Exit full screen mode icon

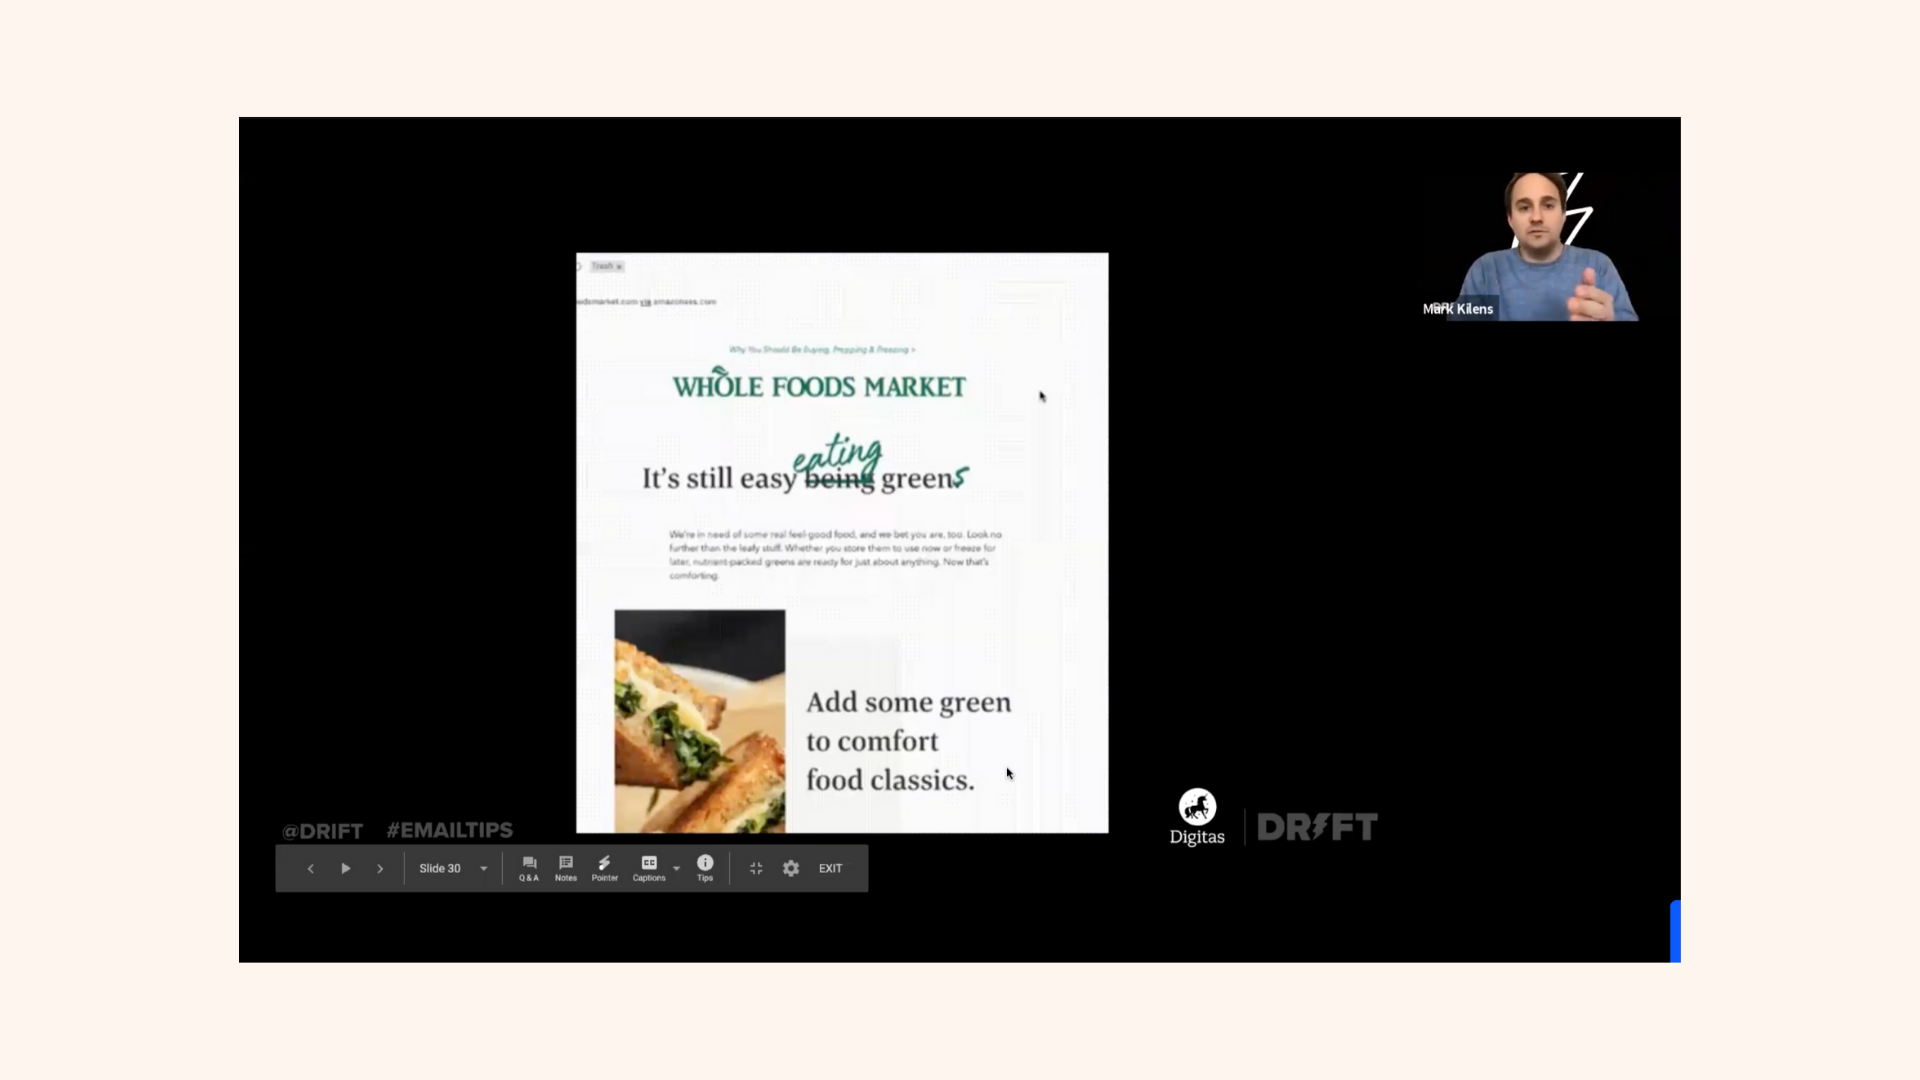756,869
